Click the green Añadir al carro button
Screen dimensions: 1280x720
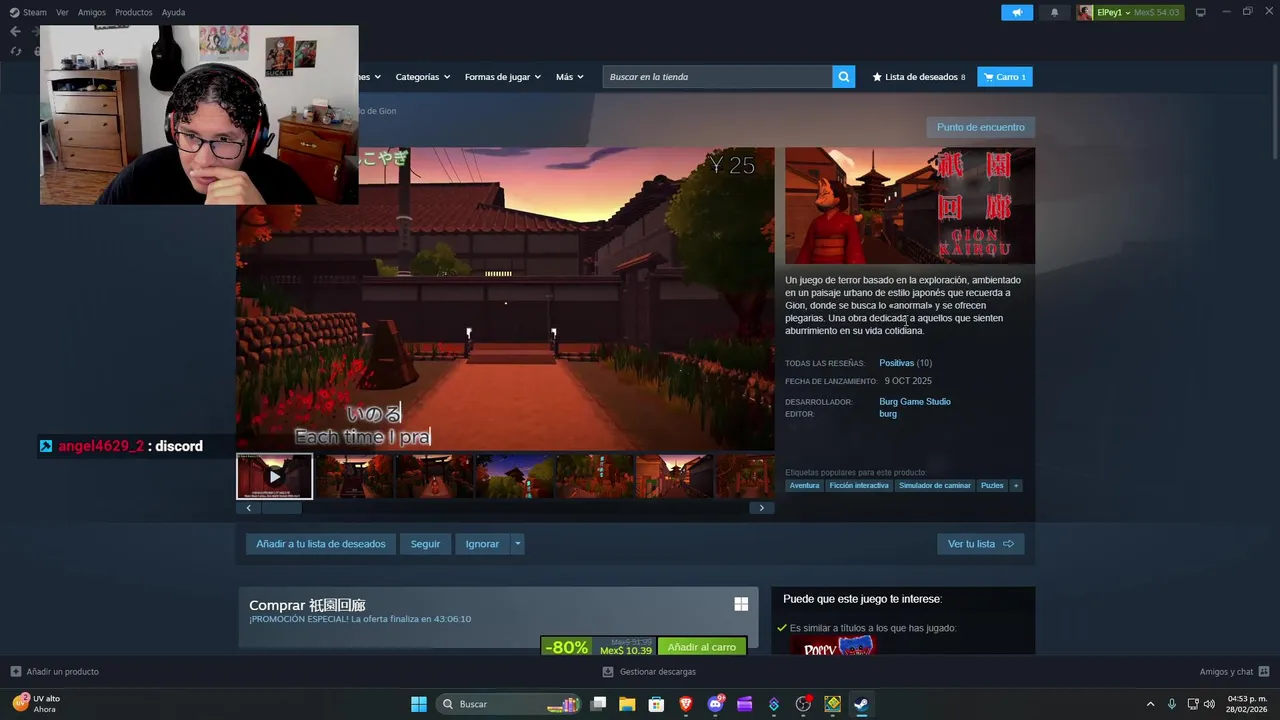pos(702,647)
